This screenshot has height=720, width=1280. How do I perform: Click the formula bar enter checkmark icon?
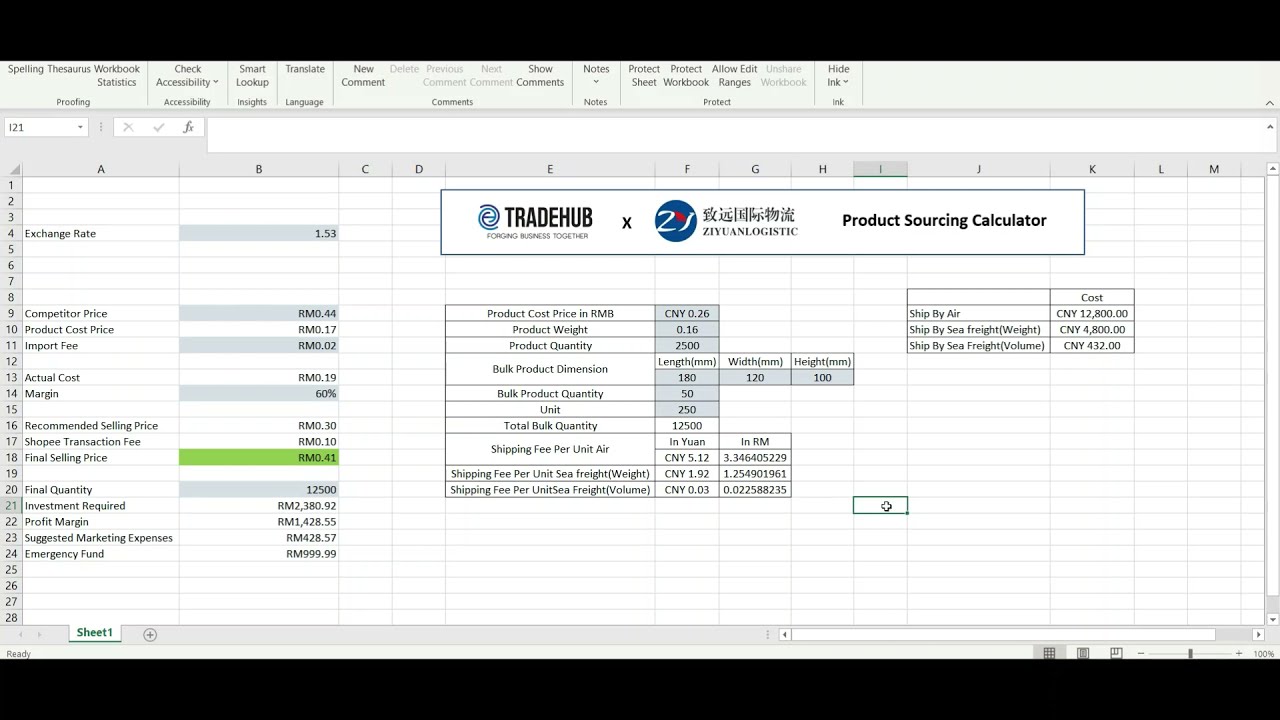(x=158, y=127)
